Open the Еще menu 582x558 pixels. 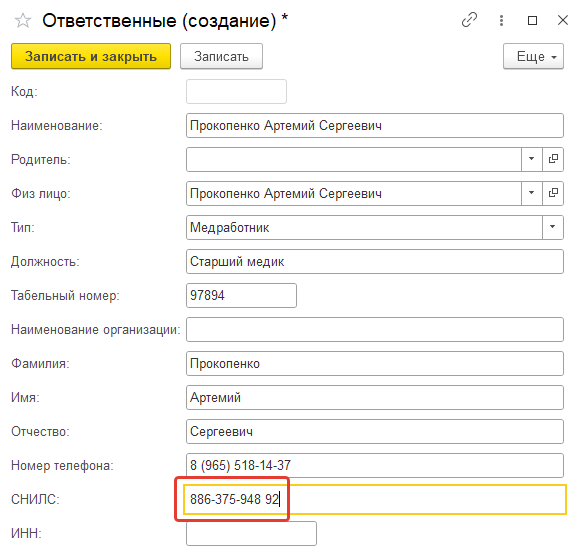(x=533, y=56)
